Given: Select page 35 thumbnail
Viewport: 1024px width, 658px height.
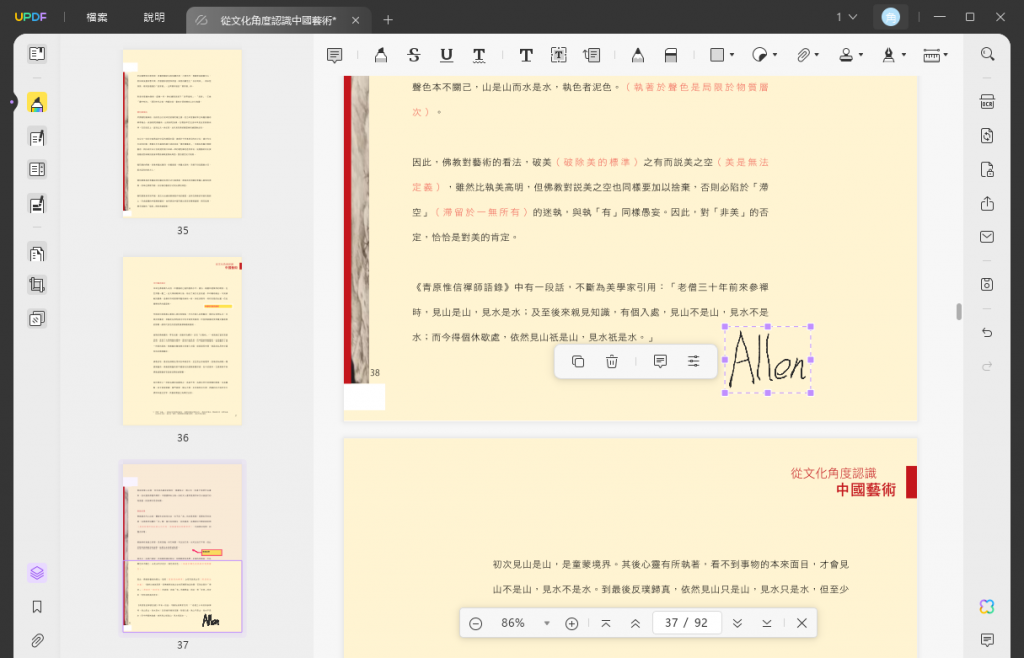Looking at the screenshot, I should [x=182, y=134].
